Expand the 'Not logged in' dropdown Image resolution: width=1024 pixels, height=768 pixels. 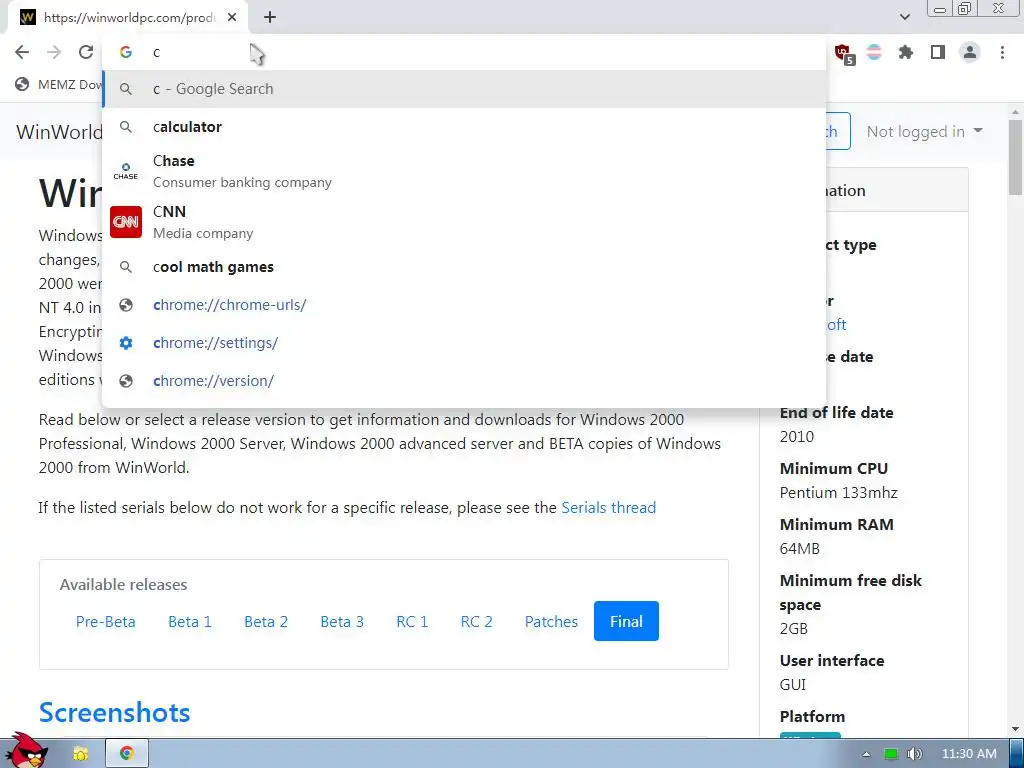pos(924,131)
